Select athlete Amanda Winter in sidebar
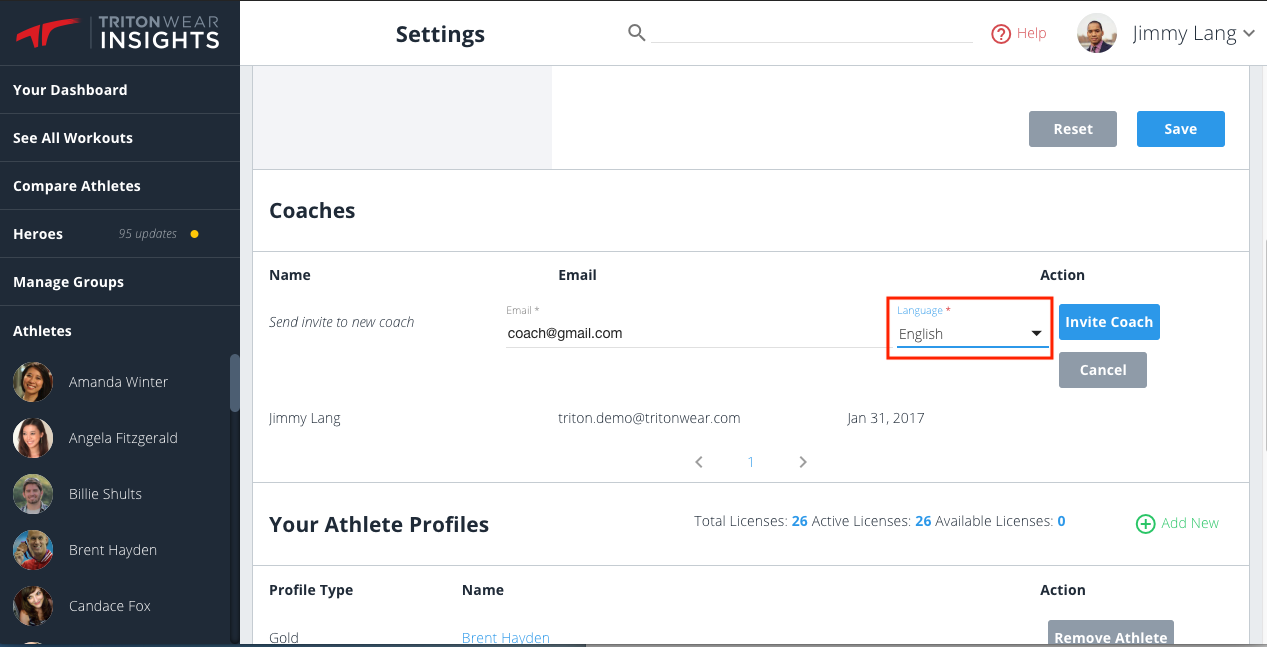 [x=118, y=382]
